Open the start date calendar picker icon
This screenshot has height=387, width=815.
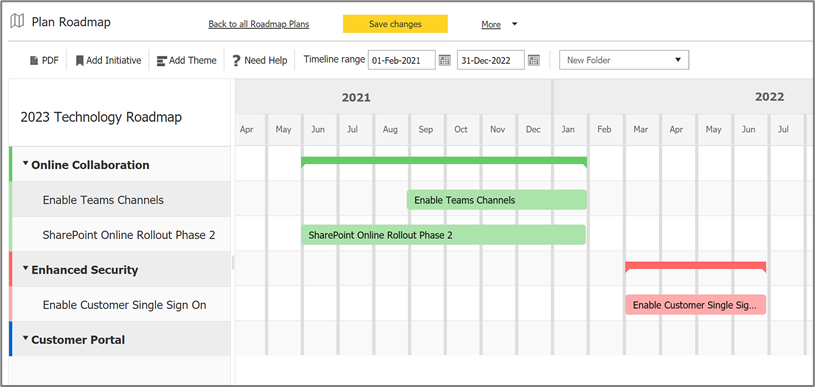click(444, 60)
